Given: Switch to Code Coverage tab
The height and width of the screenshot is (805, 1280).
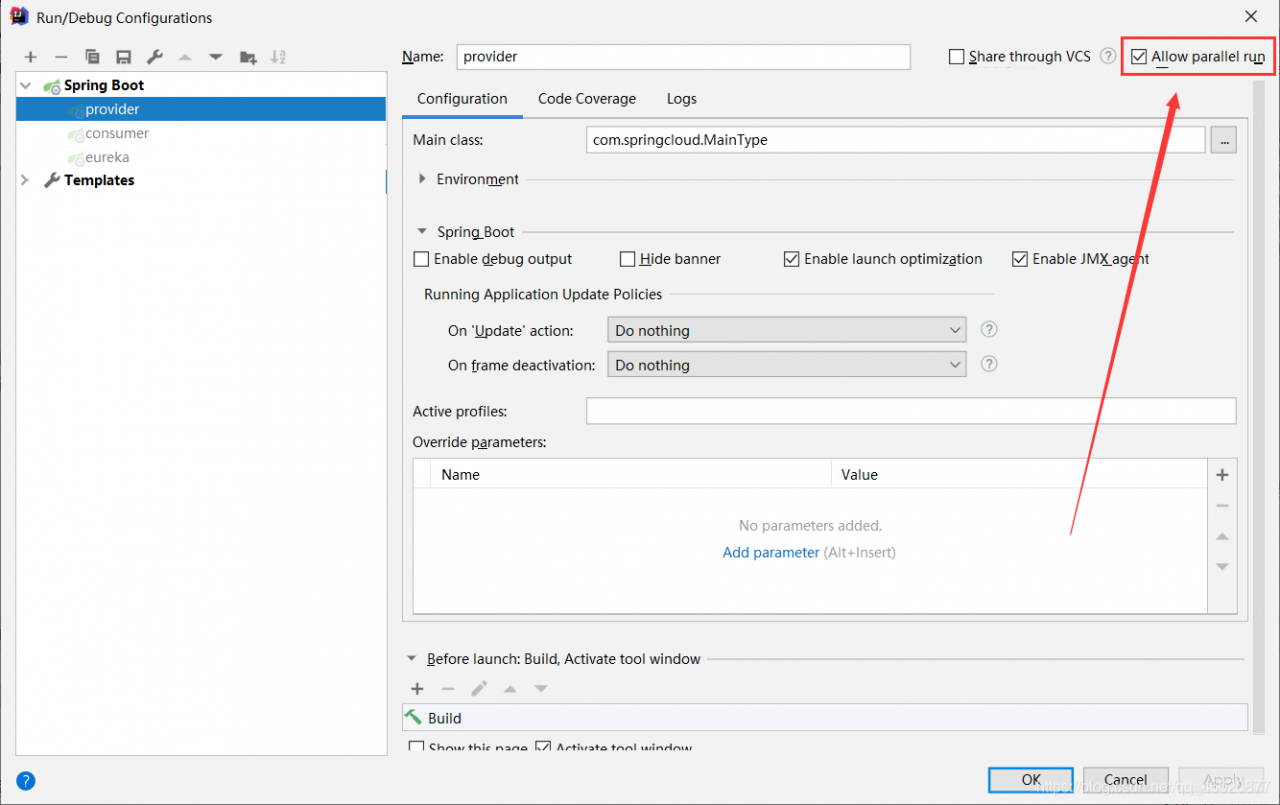Looking at the screenshot, I should pyautogui.click(x=587, y=98).
